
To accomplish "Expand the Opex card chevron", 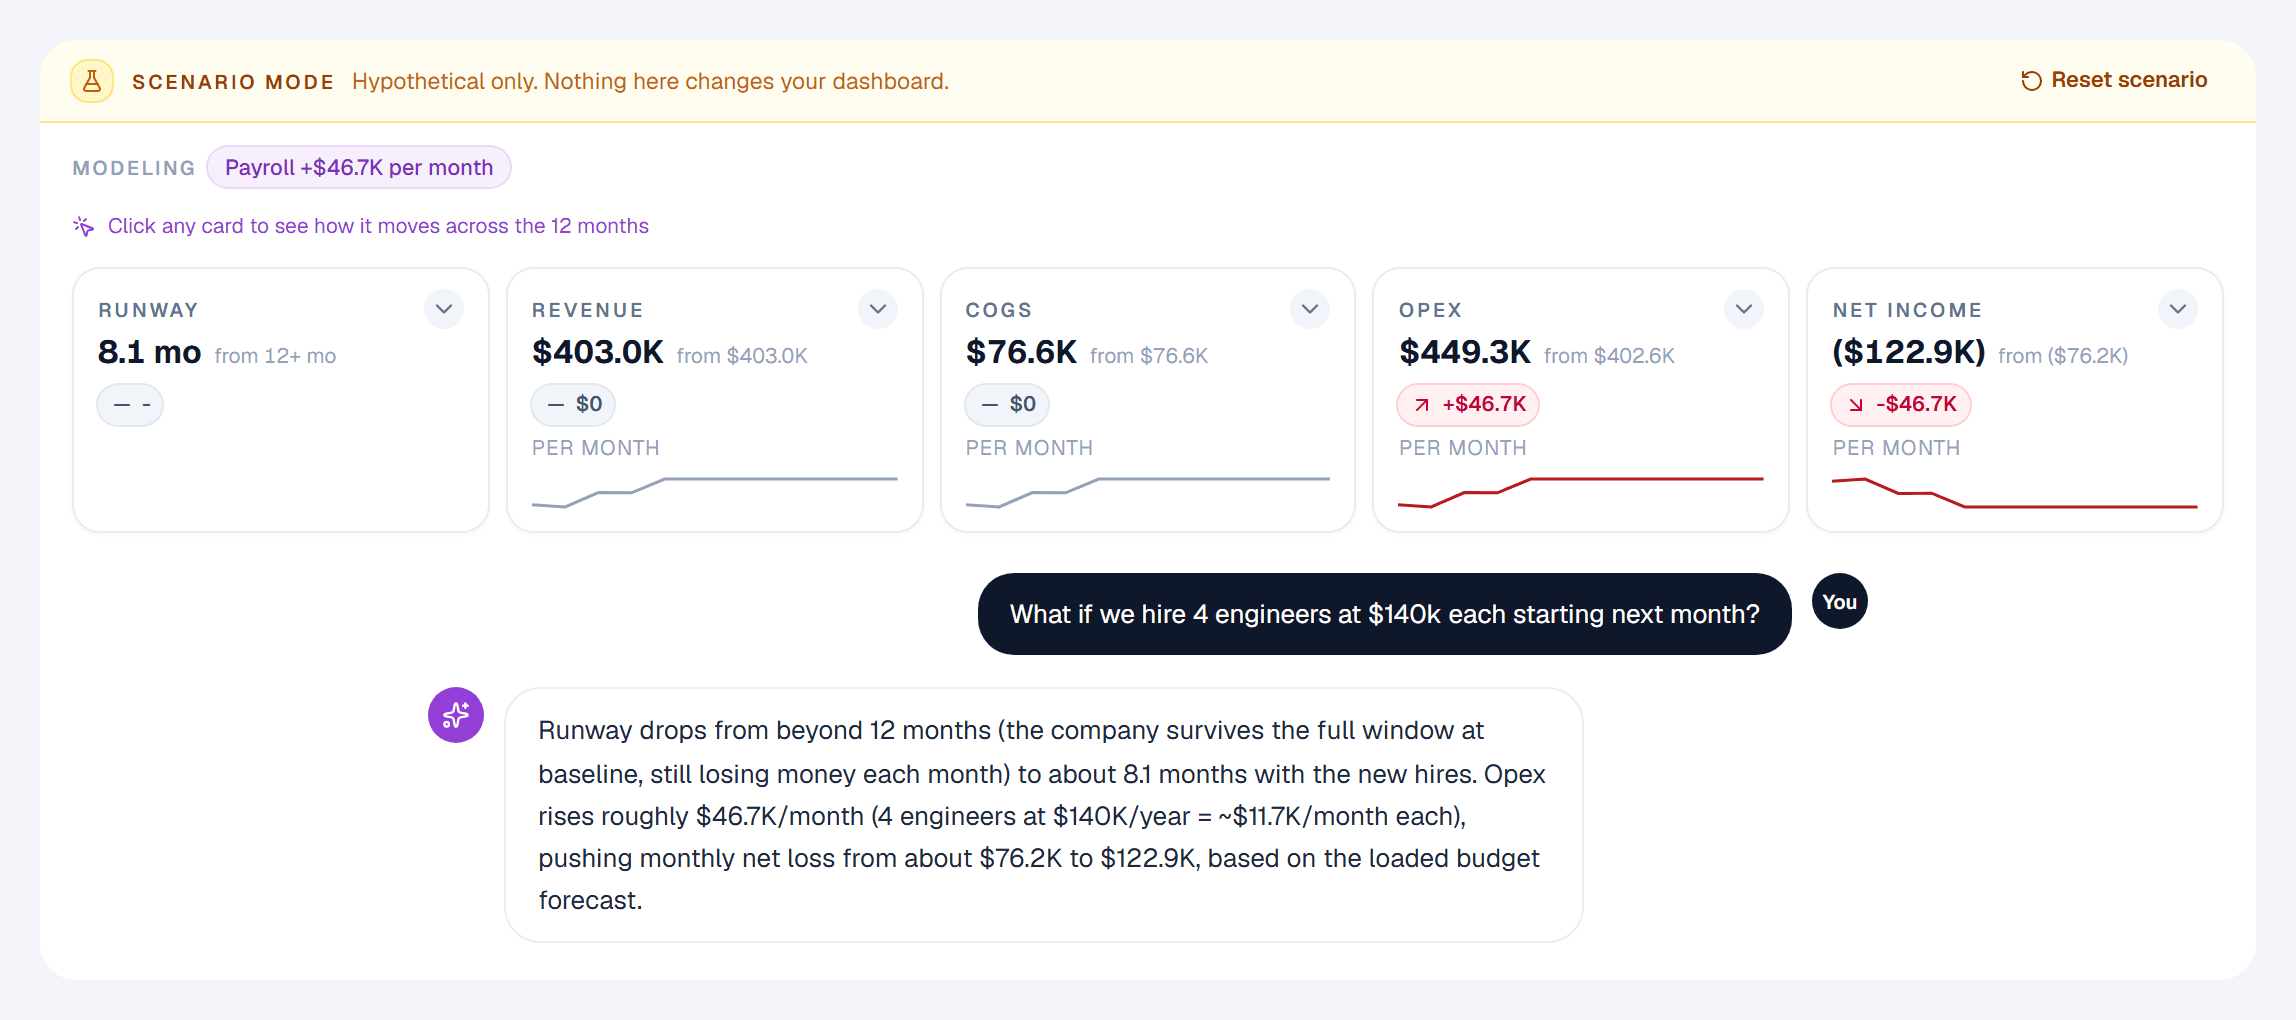I will click(1744, 309).
